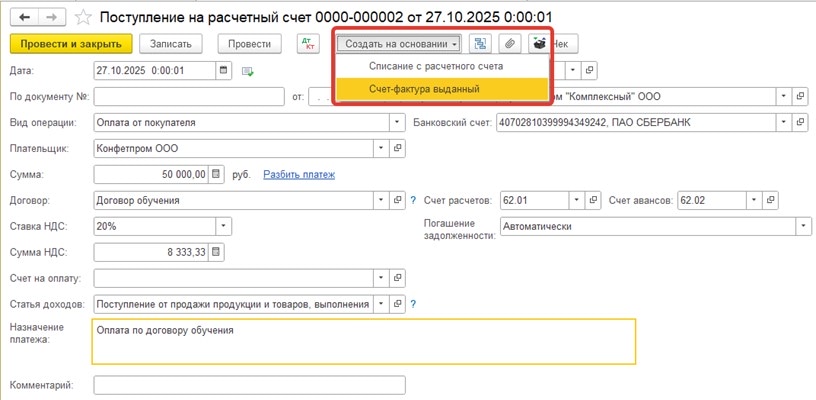Select 'Списание с расчетного счета' menu item
Image resolution: width=816 pixels, height=400 pixels.
pyautogui.click(x=436, y=66)
